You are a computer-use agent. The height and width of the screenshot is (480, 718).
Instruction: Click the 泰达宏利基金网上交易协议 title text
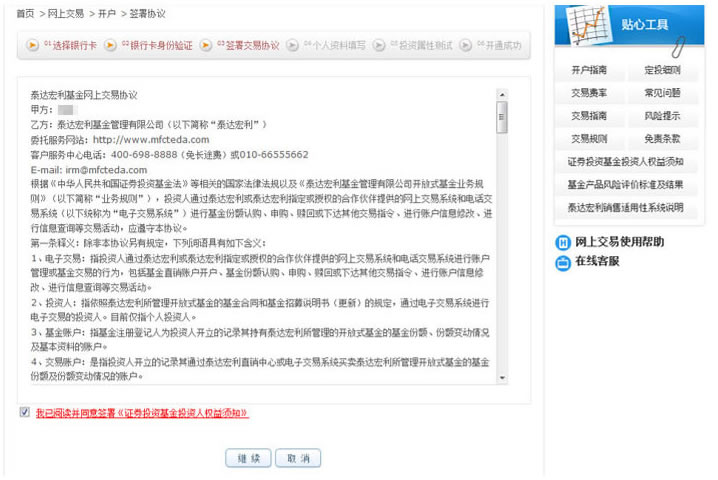click(84, 95)
